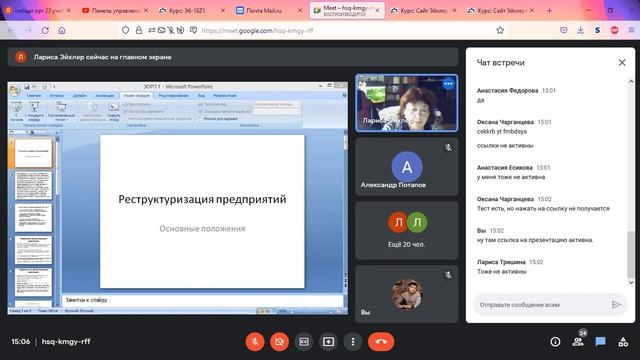Screen dimensions: 640x360
Task: Open the activities shapes icon
Action: (x=623, y=342)
